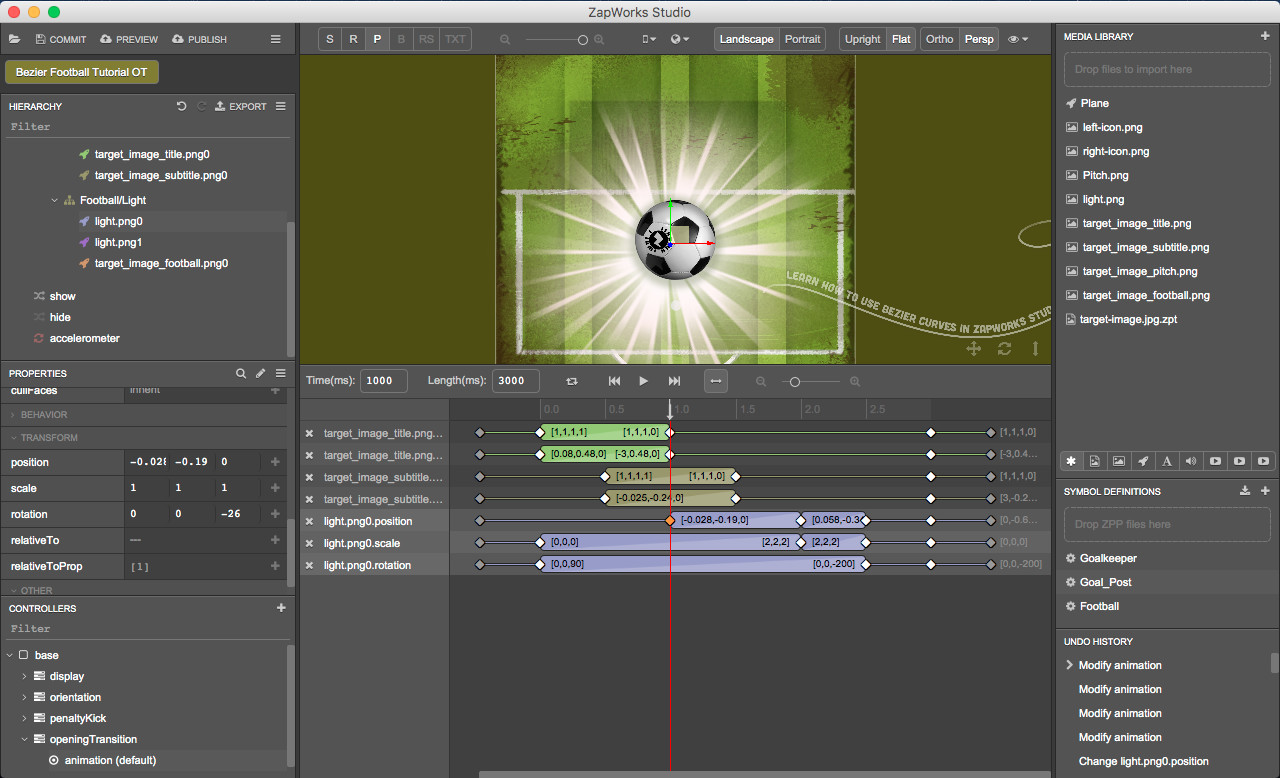1280x778 pixels.
Task: Select the Scale tool in the viewport toolbar
Action: (330, 38)
